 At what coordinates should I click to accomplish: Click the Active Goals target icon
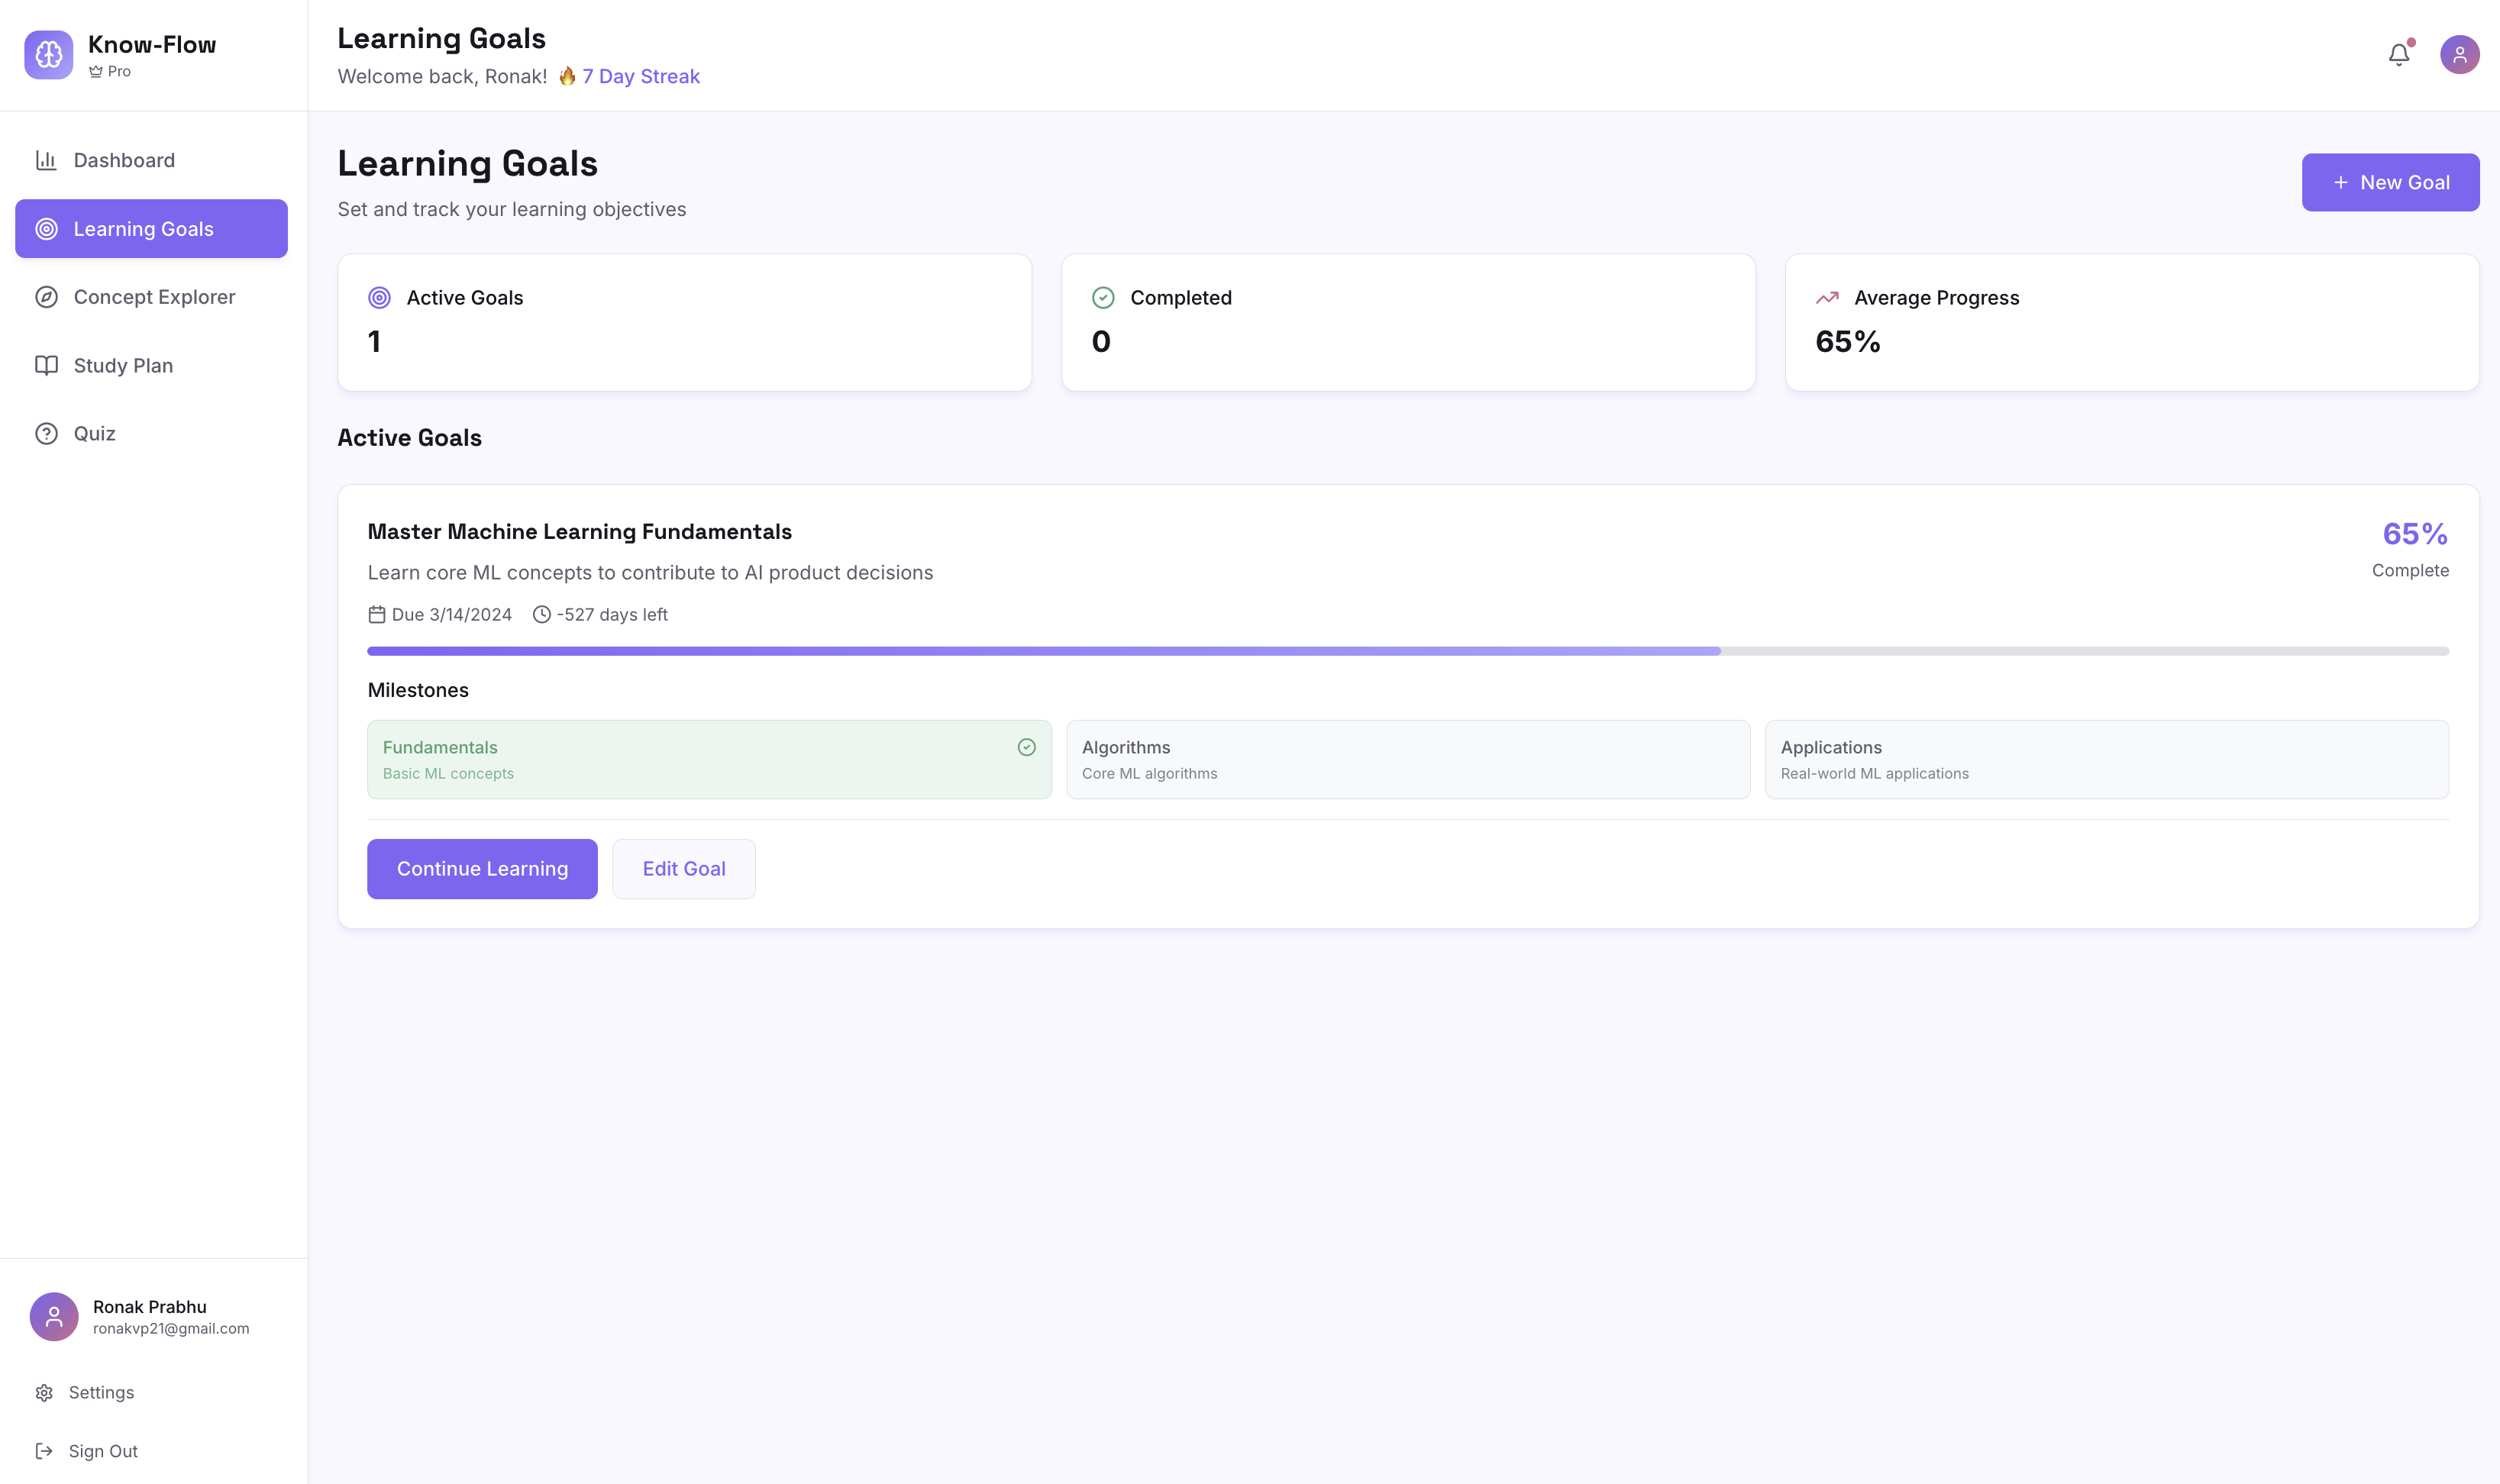tap(379, 298)
